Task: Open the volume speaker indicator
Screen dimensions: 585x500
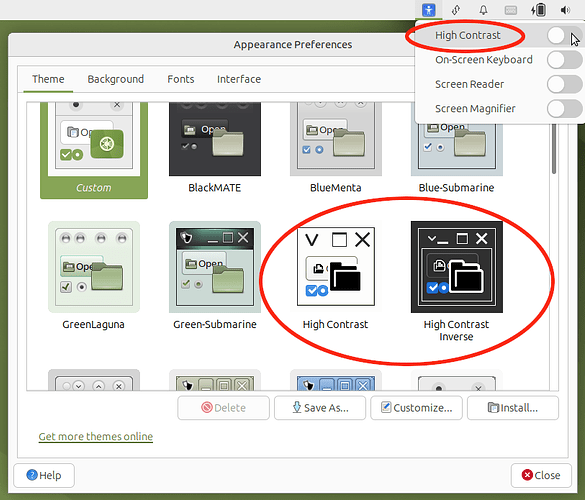Action: pyautogui.click(x=565, y=10)
